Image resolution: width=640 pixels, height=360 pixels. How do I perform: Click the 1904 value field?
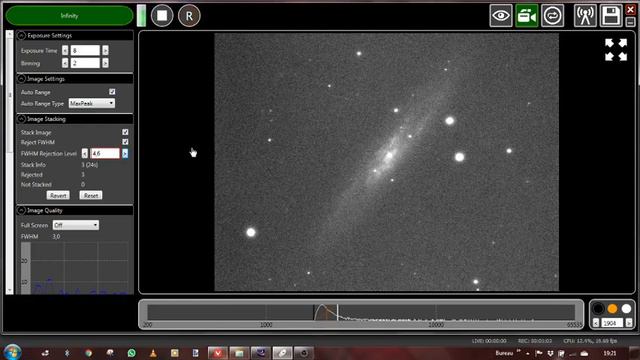tap(612, 323)
